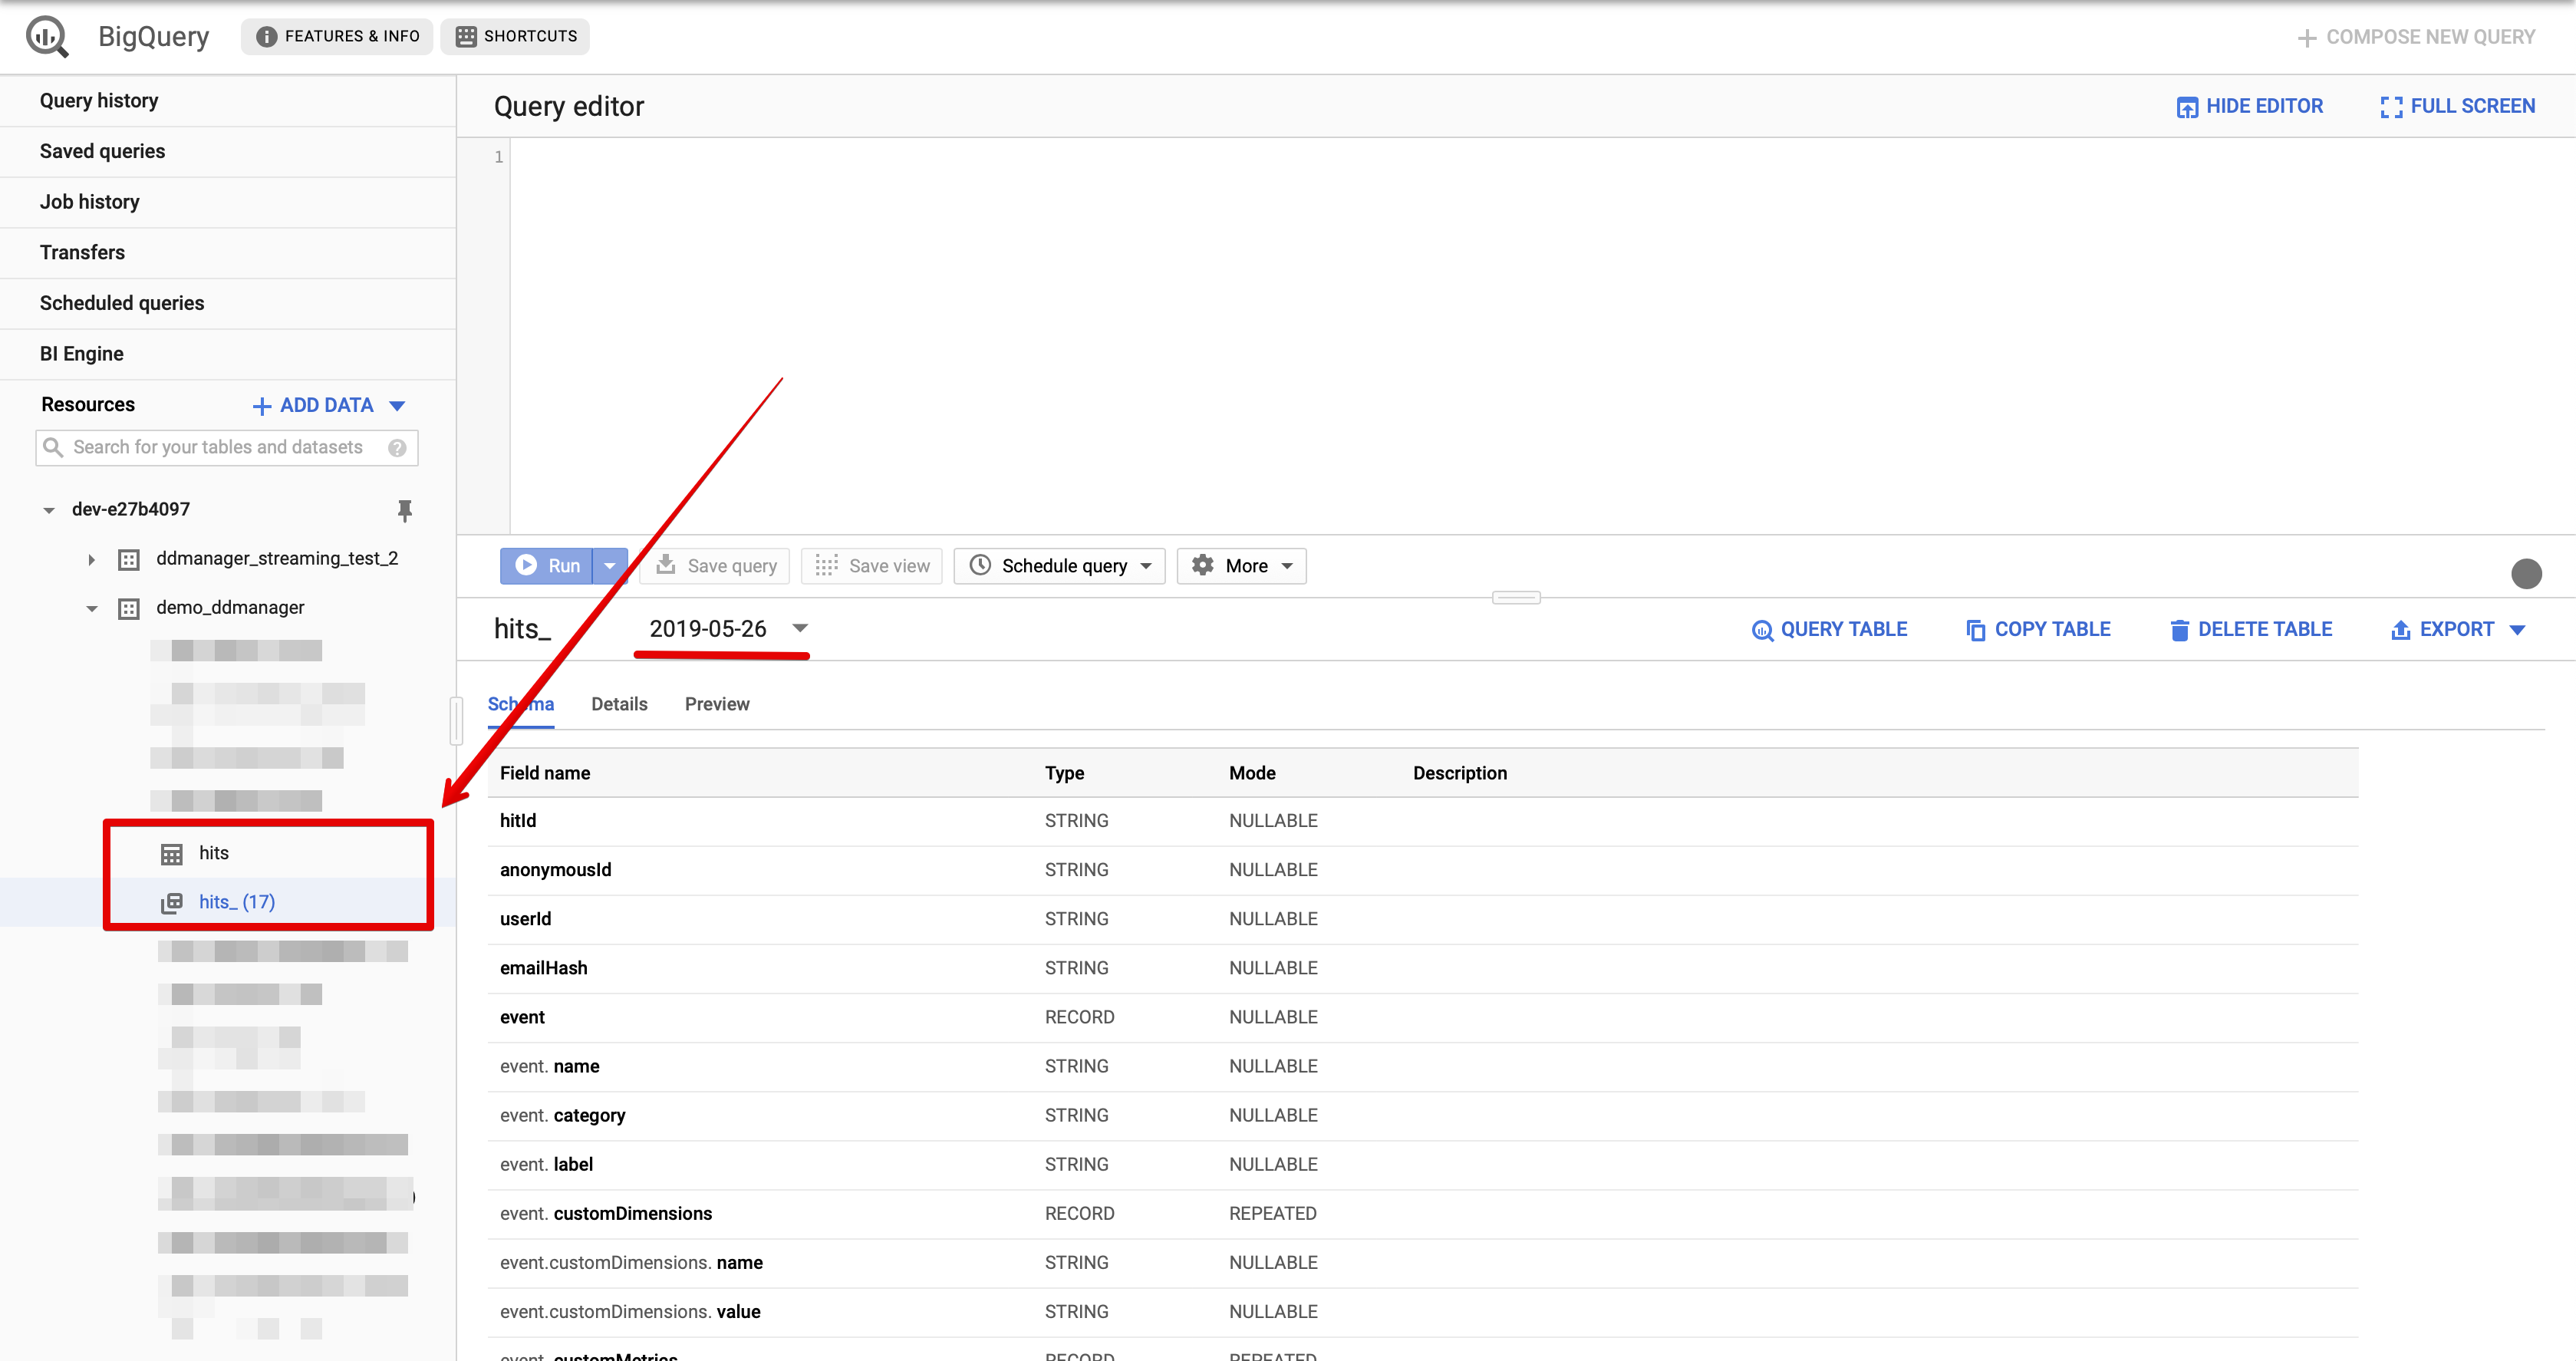
Task: Click the search help question icon
Action: [x=397, y=448]
